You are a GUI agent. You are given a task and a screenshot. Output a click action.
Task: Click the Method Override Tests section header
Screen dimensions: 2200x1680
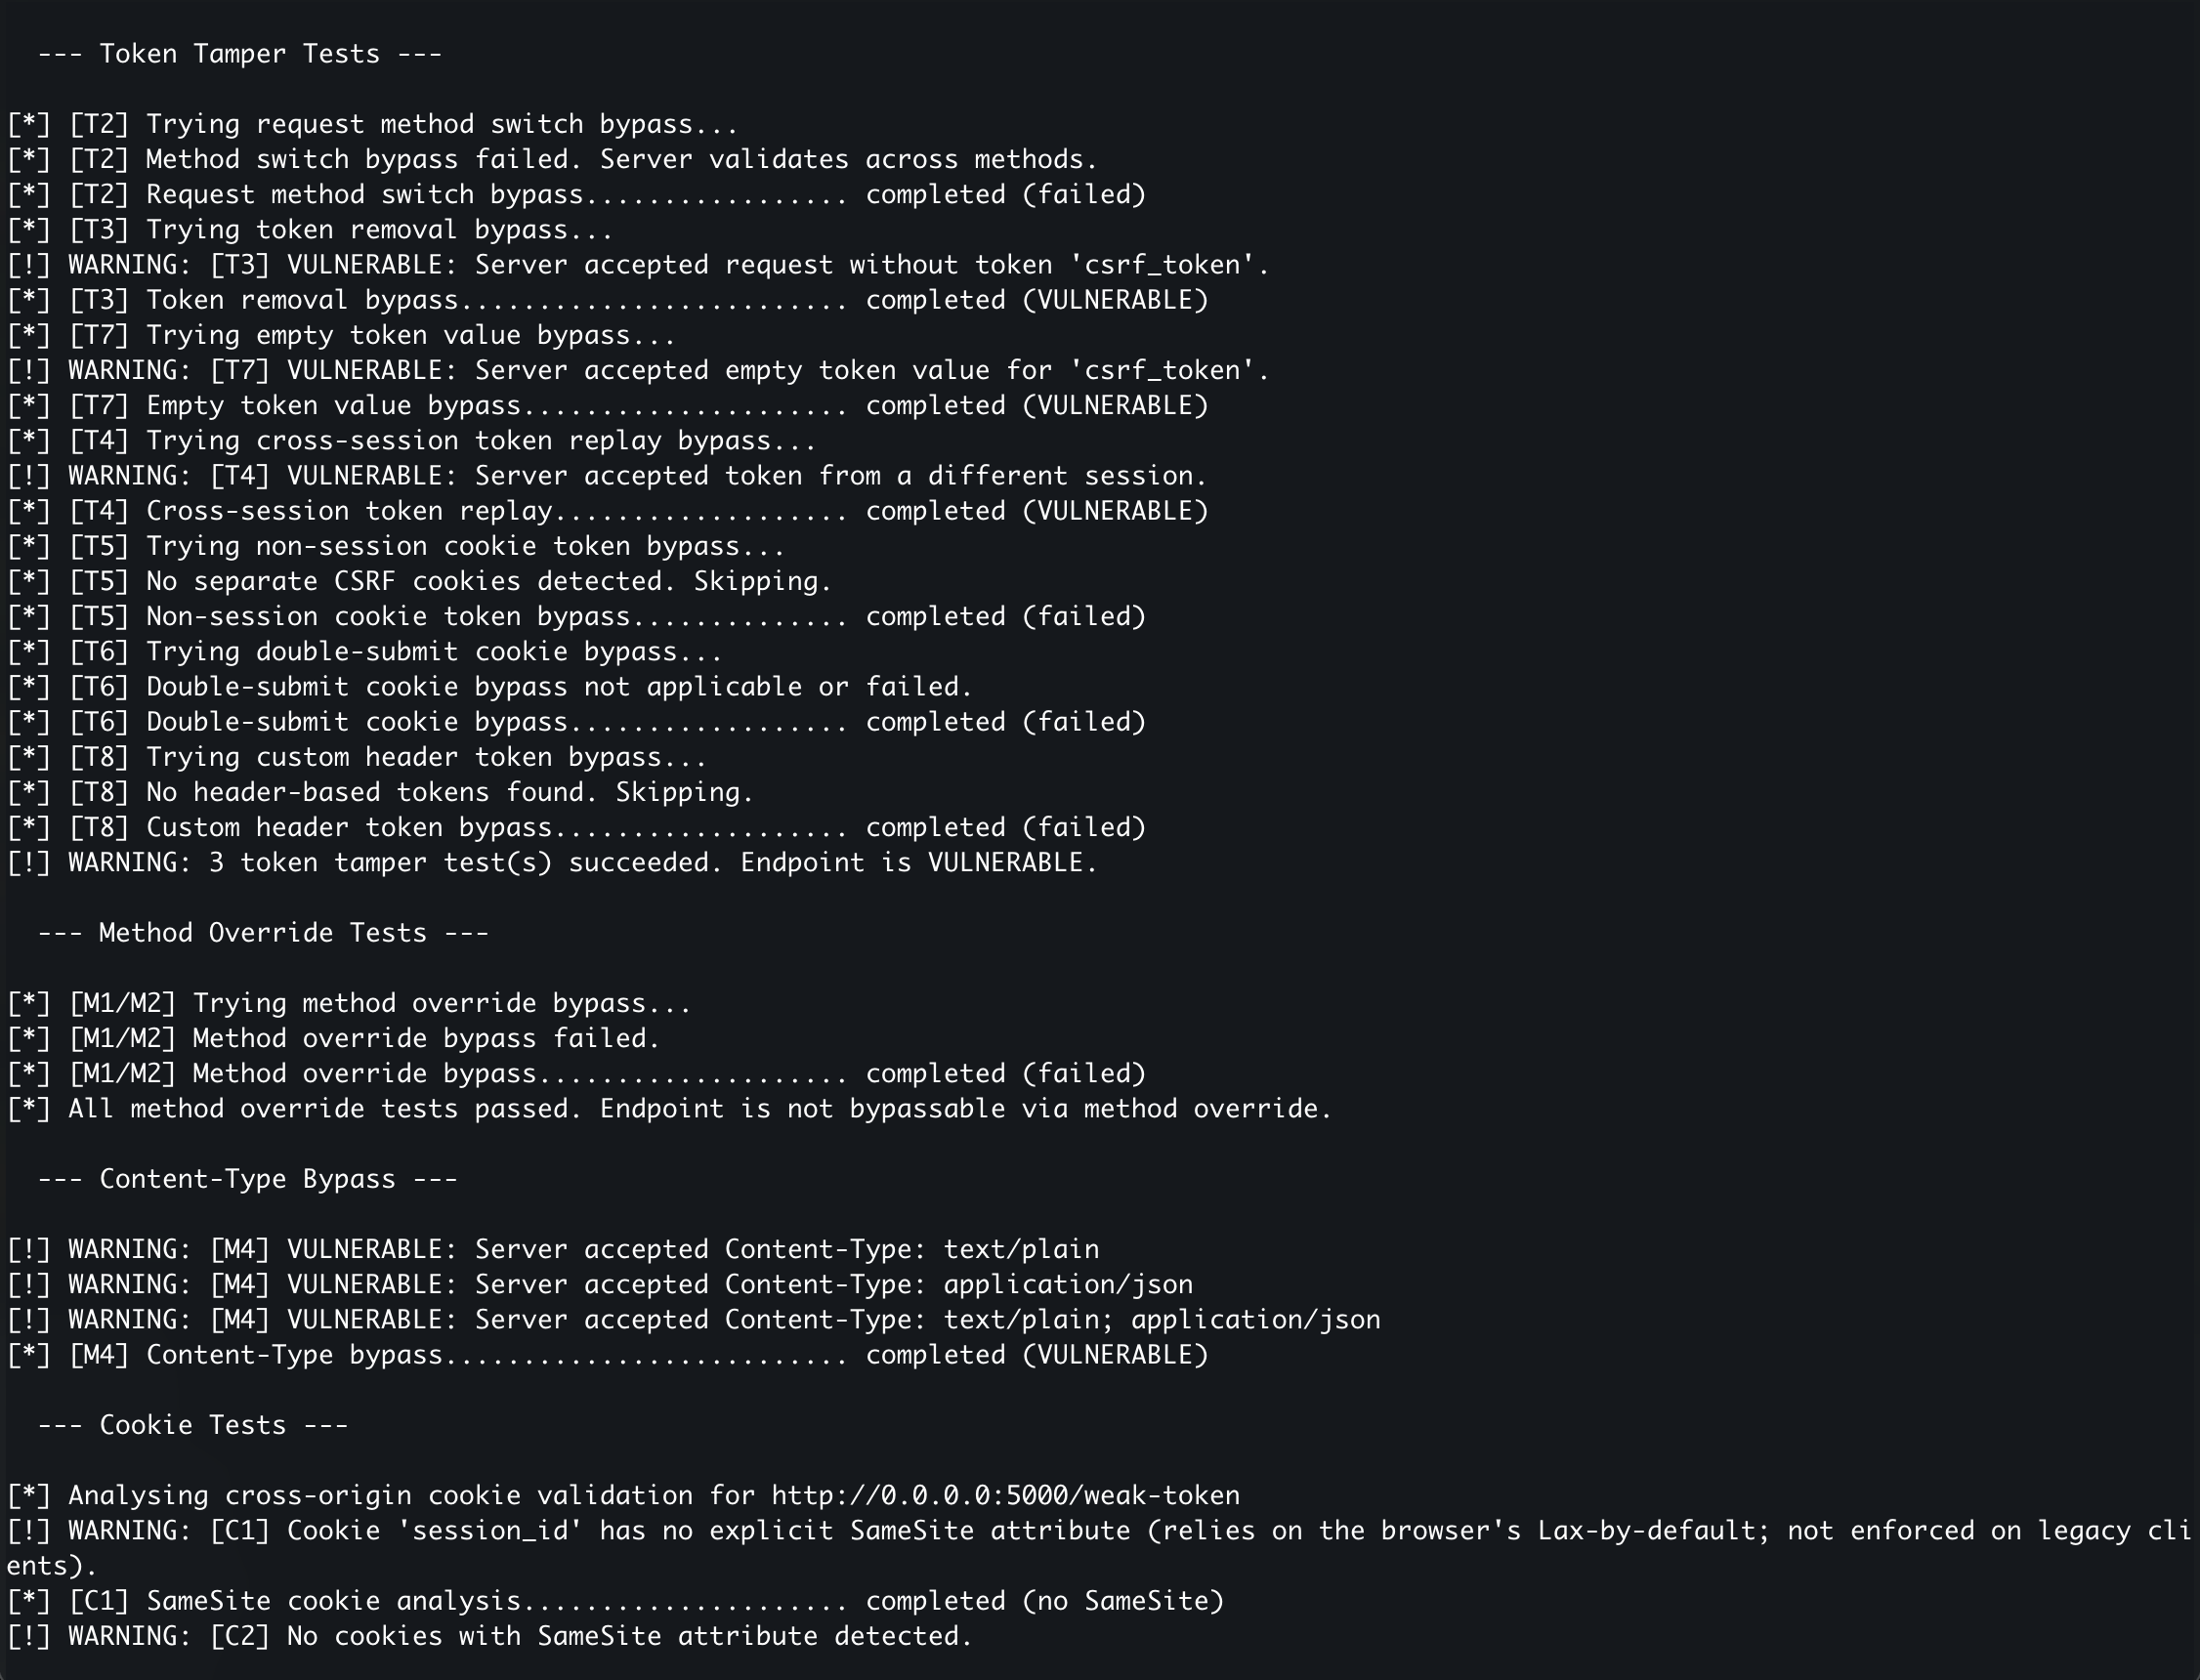point(263,933)
